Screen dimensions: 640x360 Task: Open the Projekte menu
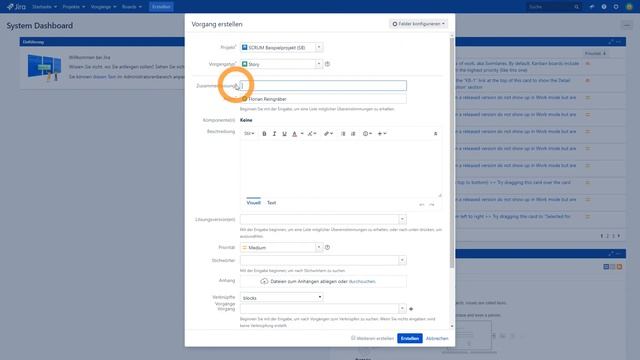click(x=74, y=7)
